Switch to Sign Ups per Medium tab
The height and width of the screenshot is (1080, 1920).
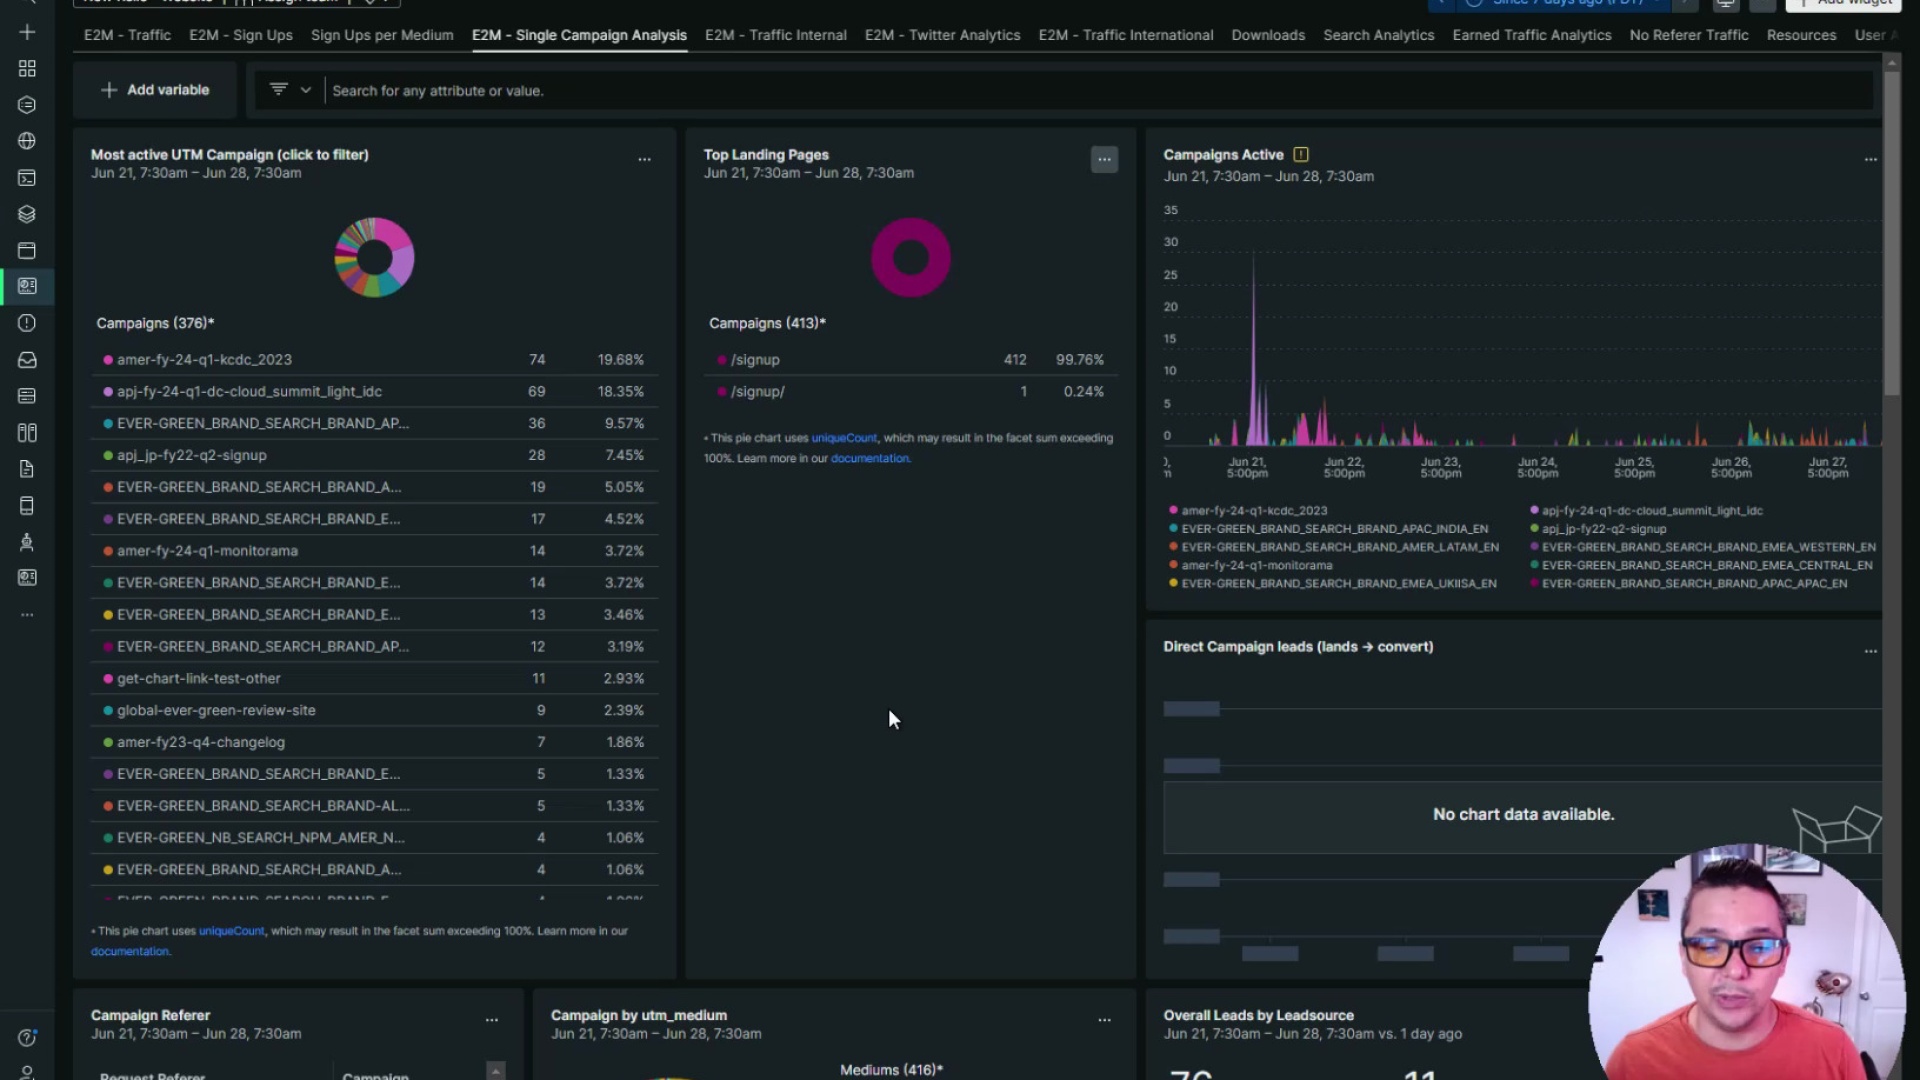tap(382, 35)
